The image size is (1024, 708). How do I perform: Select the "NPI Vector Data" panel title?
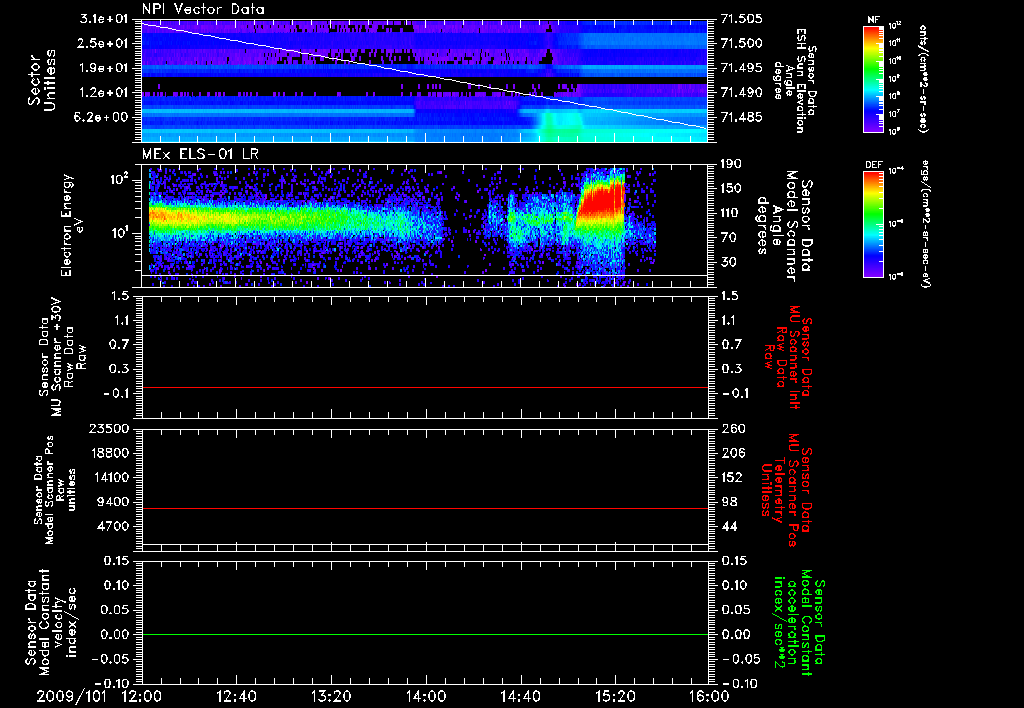tap(203, 9)
